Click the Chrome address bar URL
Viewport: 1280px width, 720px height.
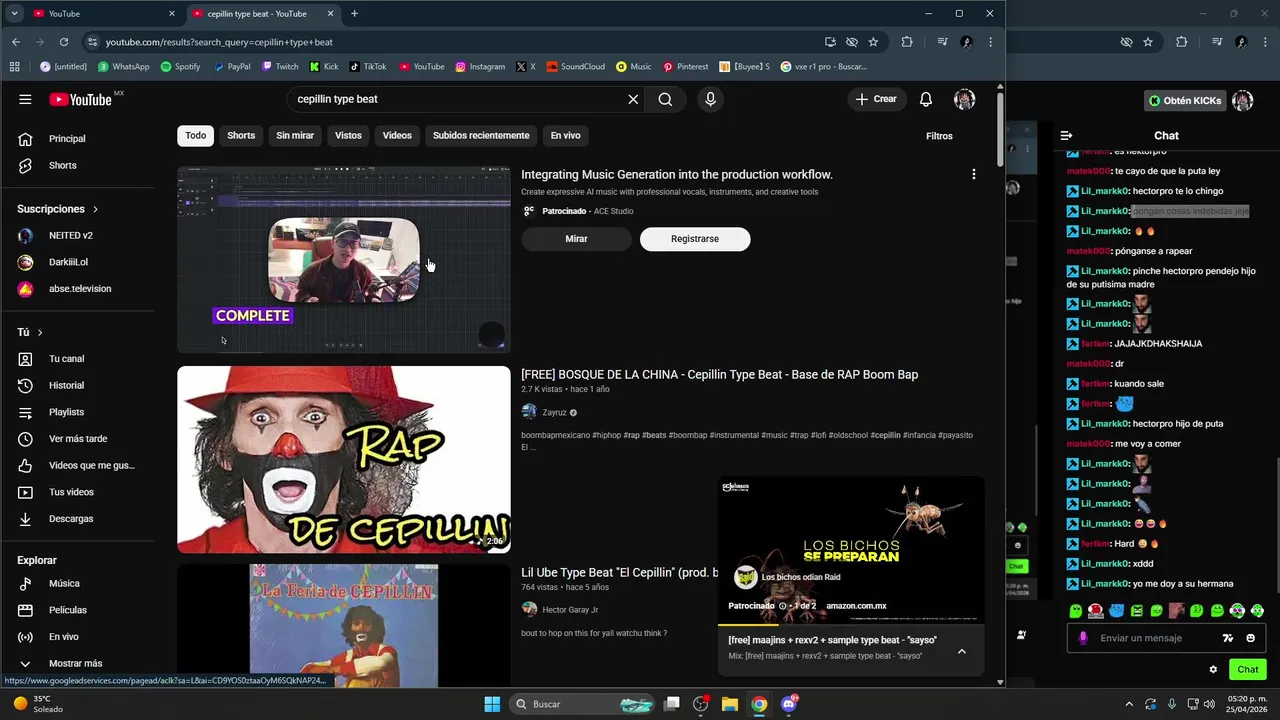tap(219, 42)
